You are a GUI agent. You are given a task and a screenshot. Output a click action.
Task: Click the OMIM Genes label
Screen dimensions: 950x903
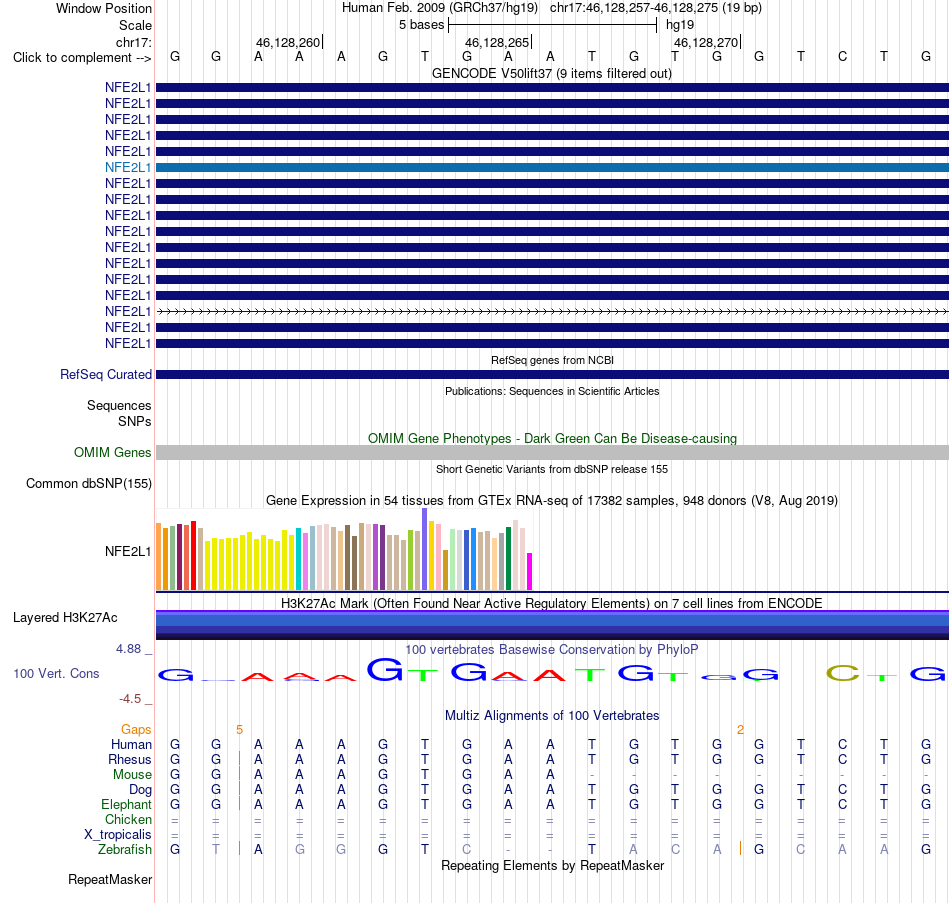click(x=113, y=453)
